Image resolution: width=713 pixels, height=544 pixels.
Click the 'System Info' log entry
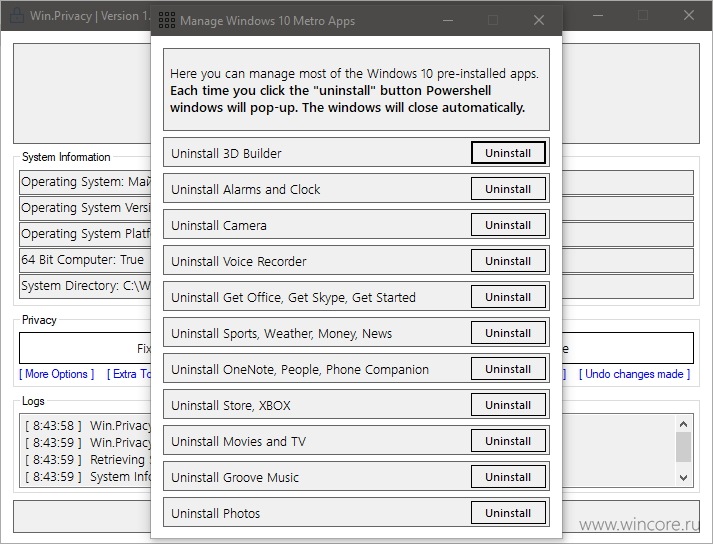[x=87, y=477]
